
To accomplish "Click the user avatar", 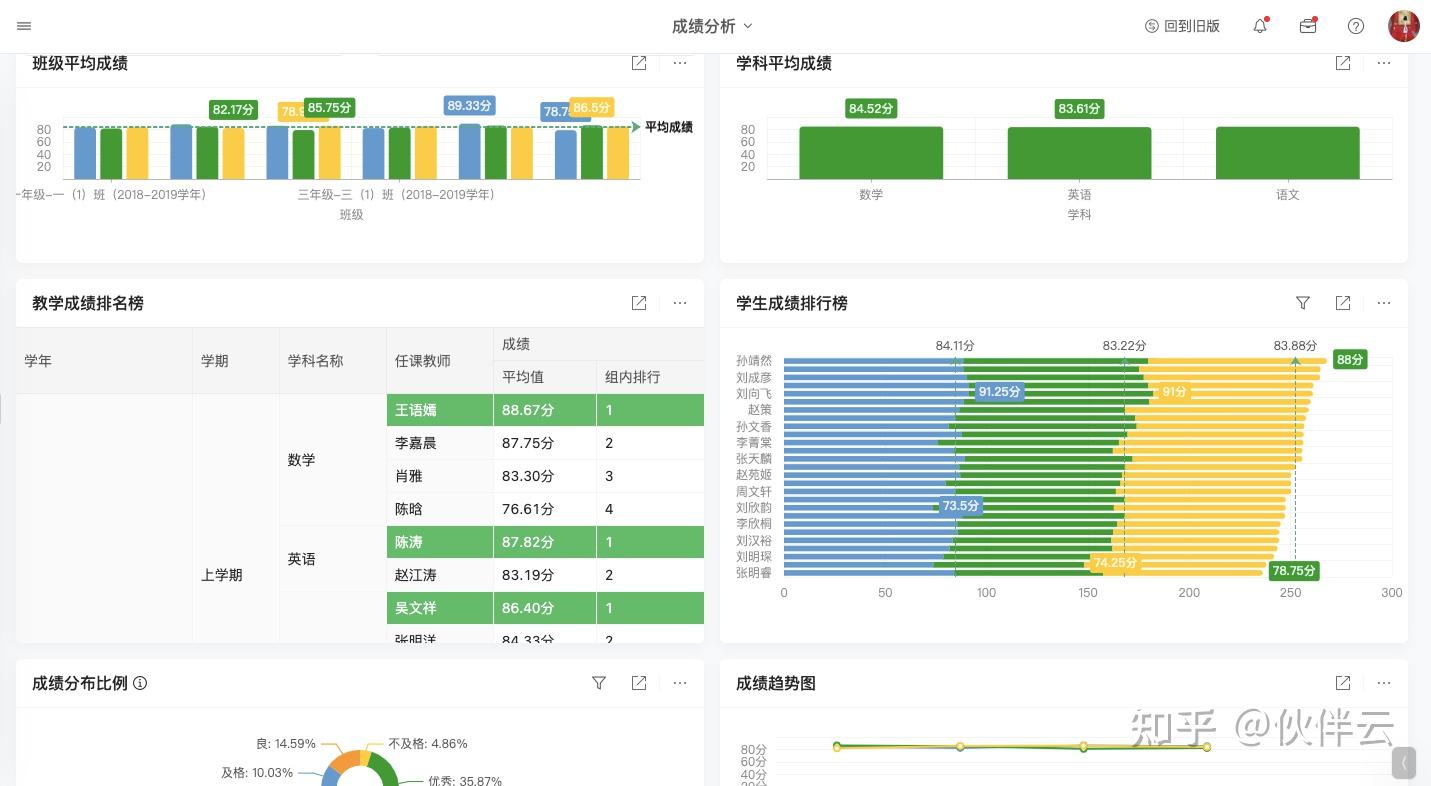I will [1404, 26].
